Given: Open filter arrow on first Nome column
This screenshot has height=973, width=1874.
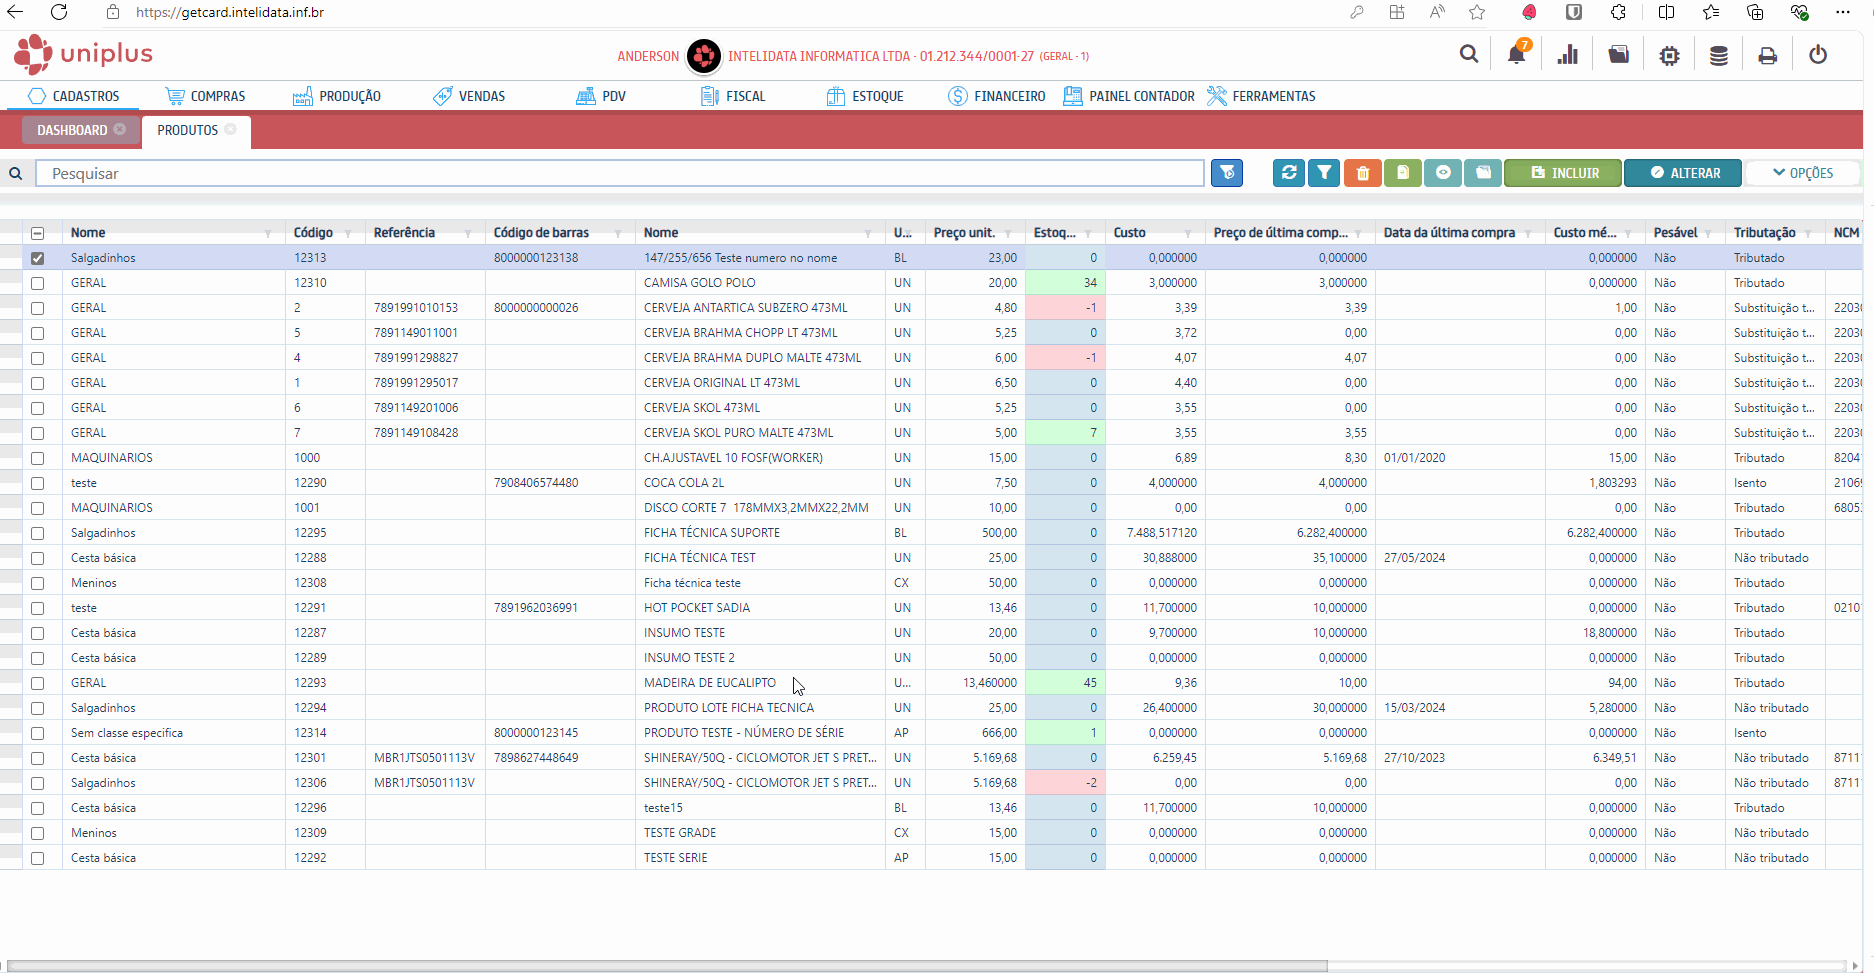Looking at the screenshot, I should 268,233.
